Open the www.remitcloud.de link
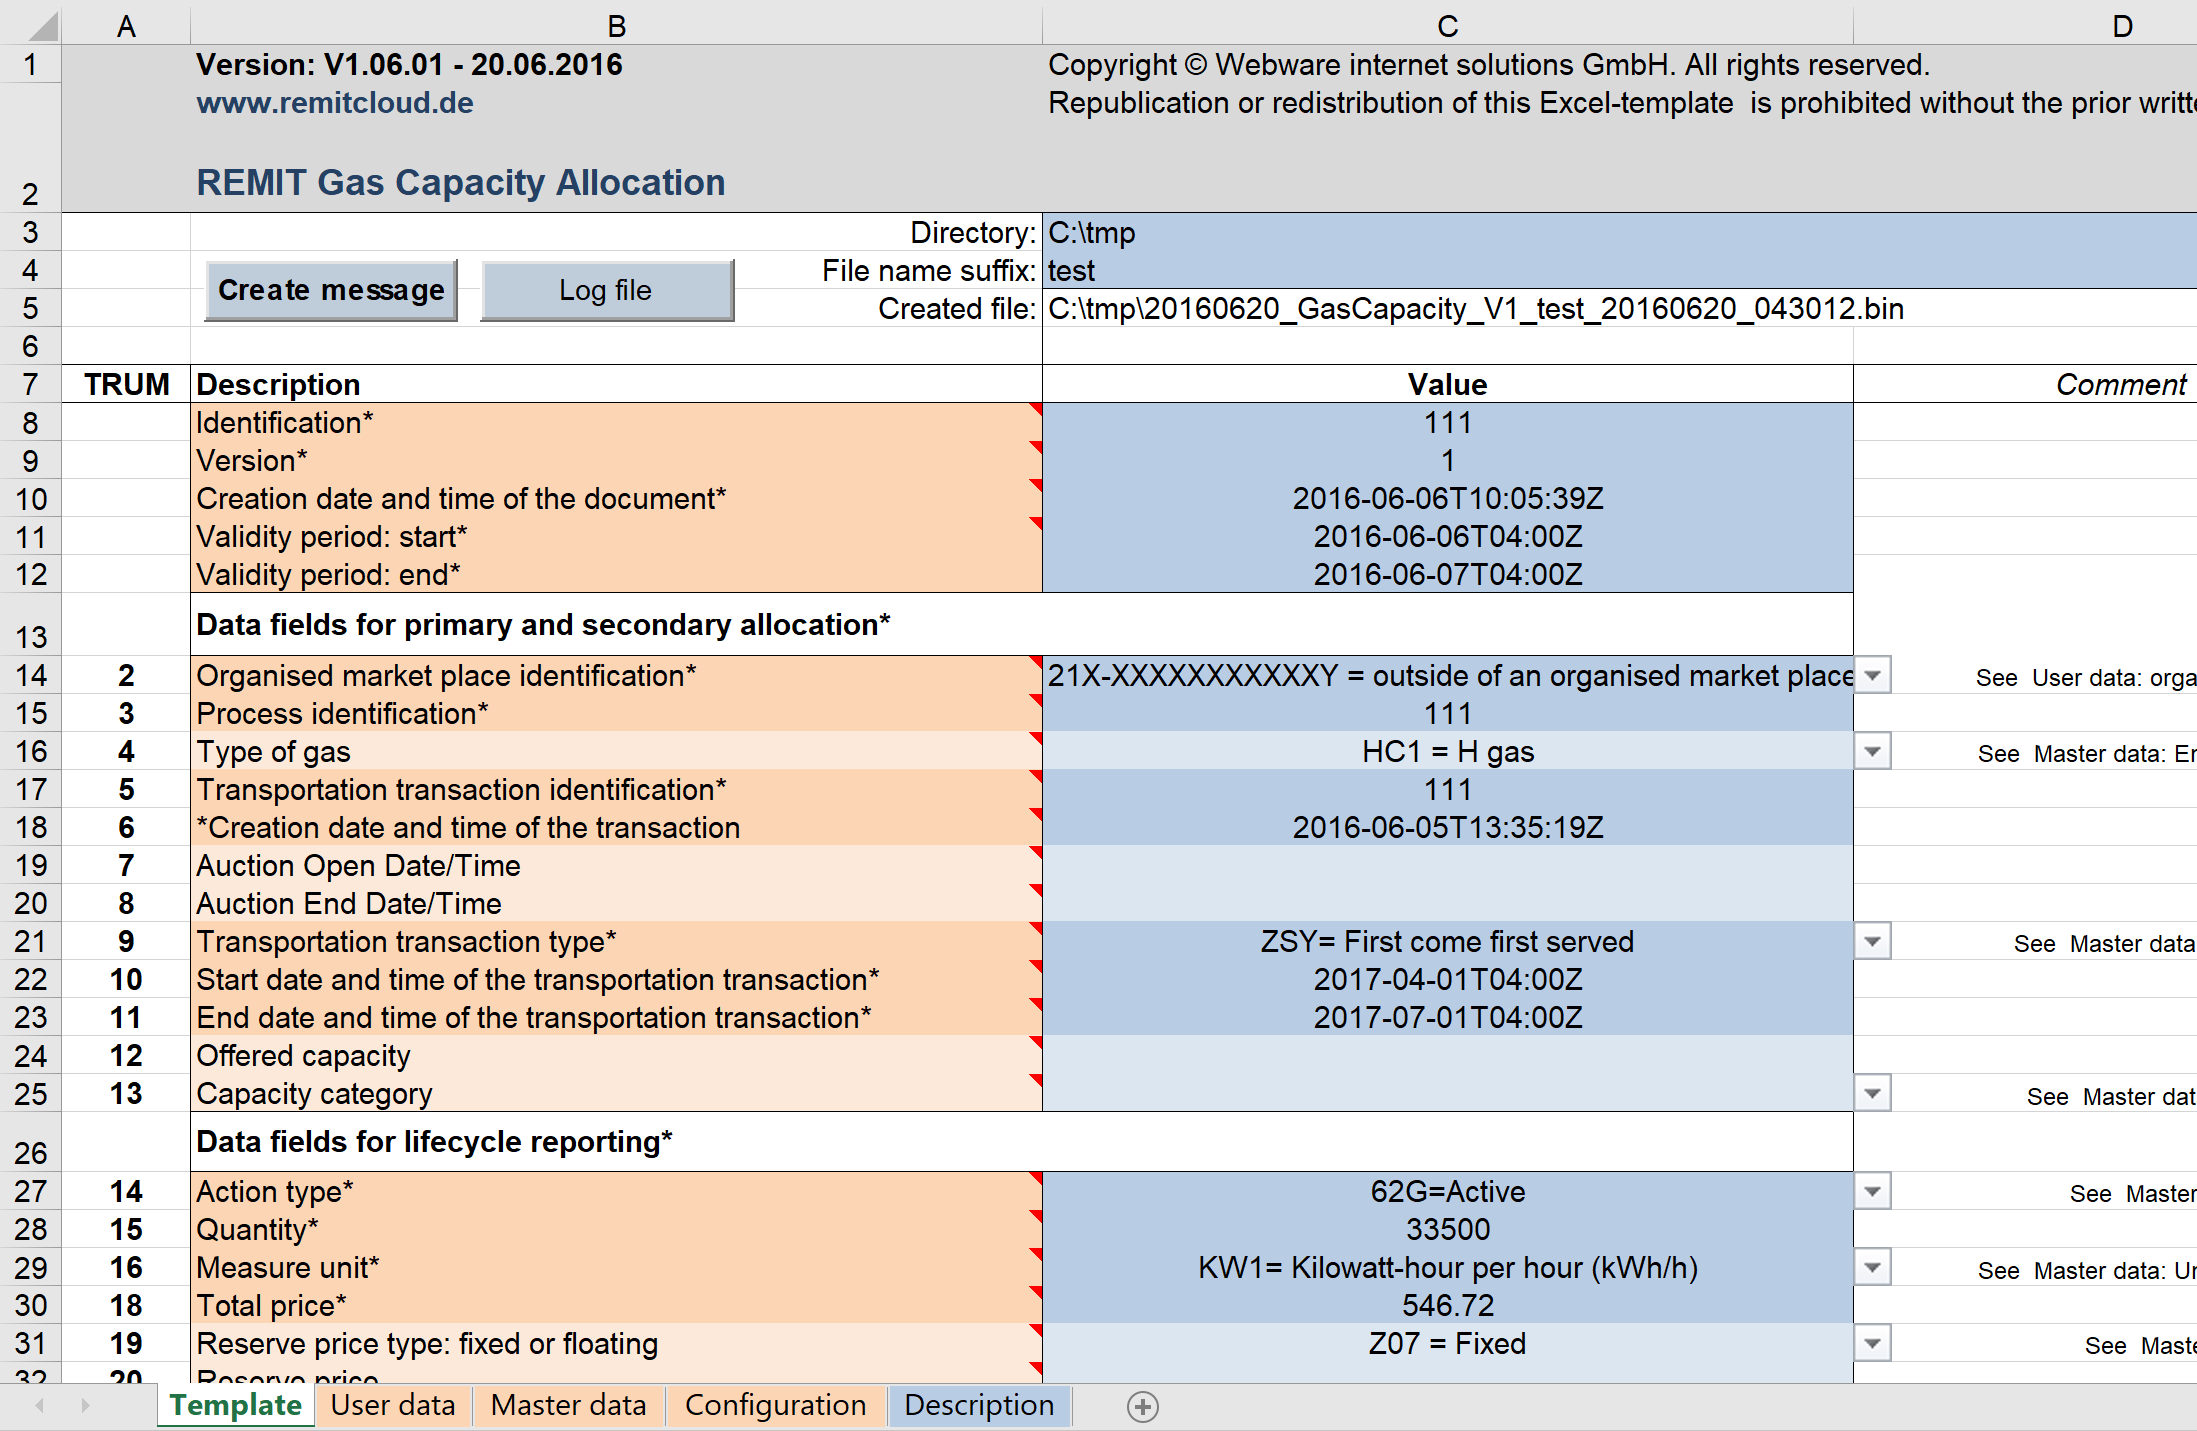The width and height of the screenshot is (2197, 1431). click(x=335, y=103)
